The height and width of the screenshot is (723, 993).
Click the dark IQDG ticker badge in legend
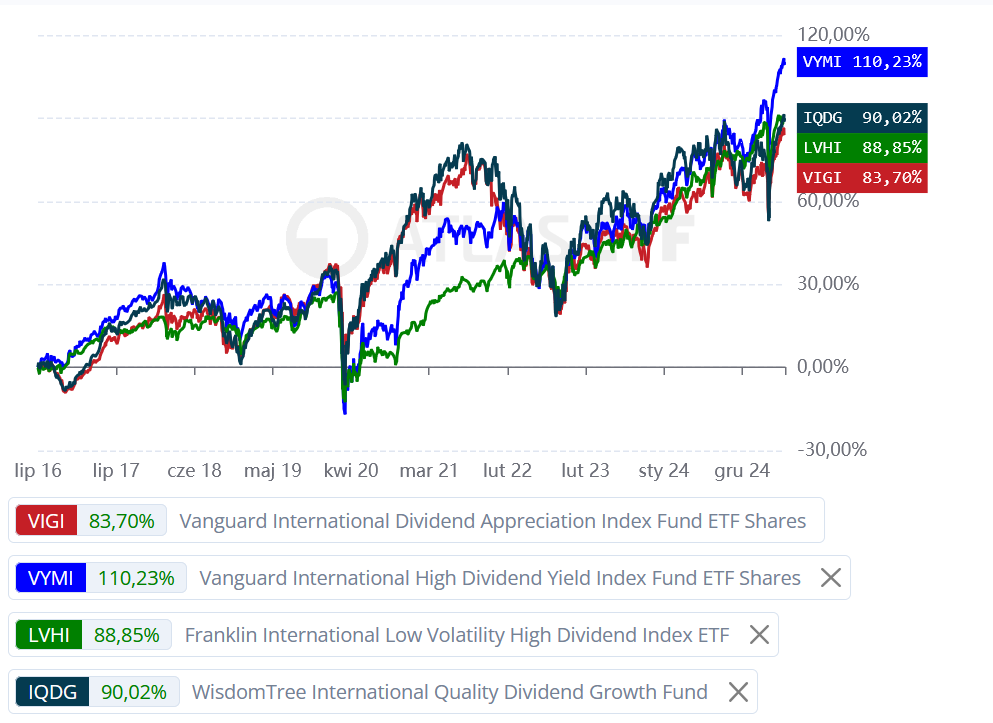(53, 691)
